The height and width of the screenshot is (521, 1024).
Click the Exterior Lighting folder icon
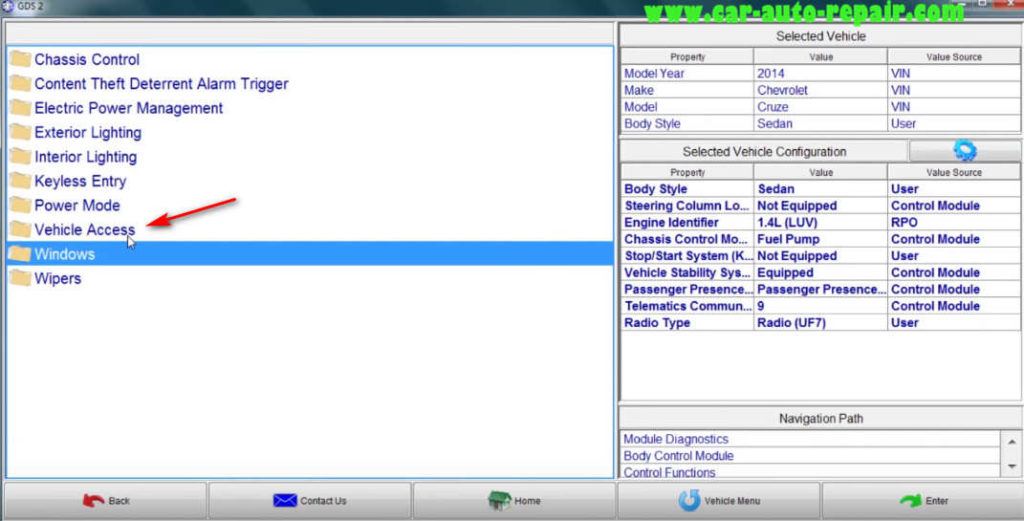tap(21, 133)
